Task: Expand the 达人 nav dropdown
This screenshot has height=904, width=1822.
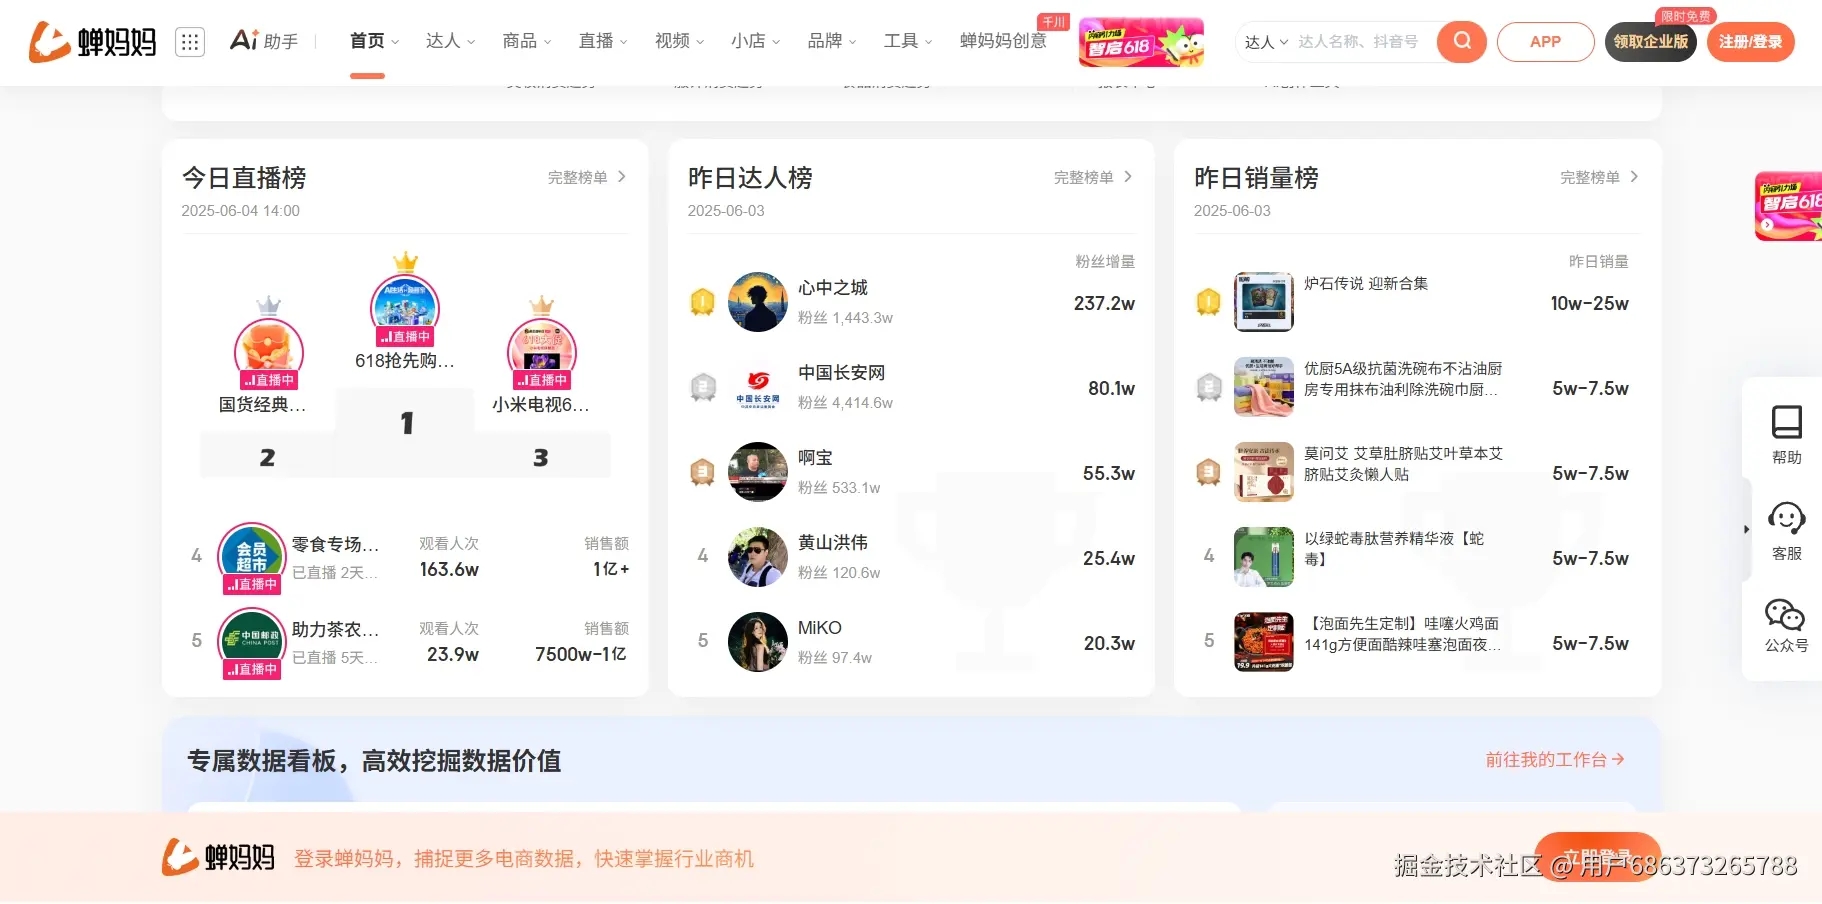Action: tap(450, 41)
